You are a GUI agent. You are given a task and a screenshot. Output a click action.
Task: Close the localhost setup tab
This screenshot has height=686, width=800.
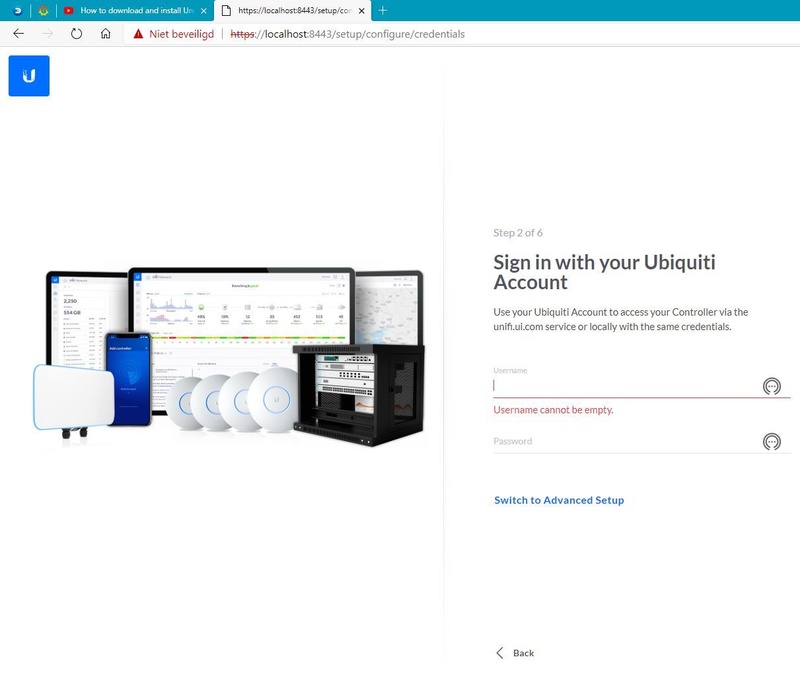coord(361,11)
